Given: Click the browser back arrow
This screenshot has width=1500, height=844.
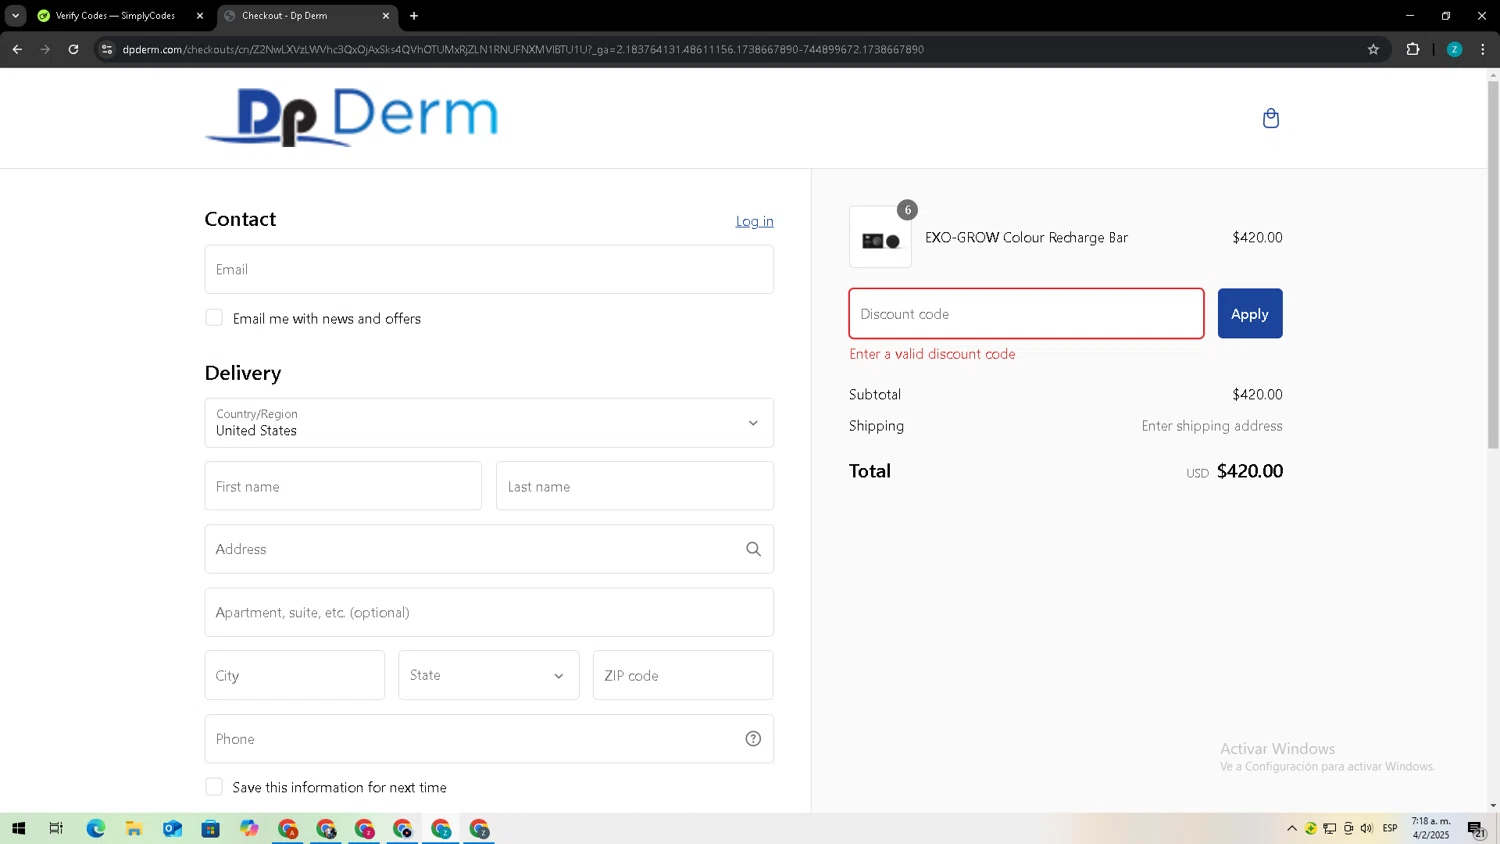Looking at the screenshot, I should [17, 49].
